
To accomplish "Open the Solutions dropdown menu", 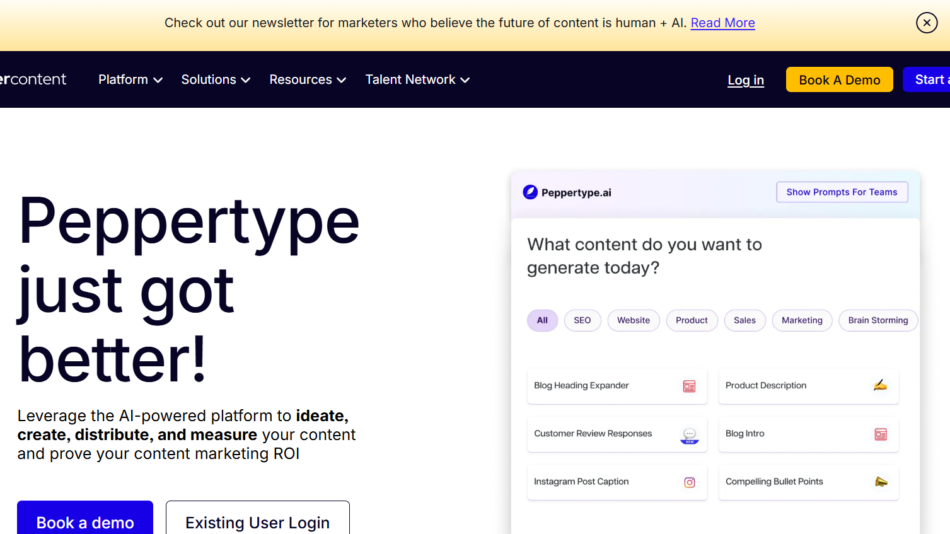I will [215, 80].
